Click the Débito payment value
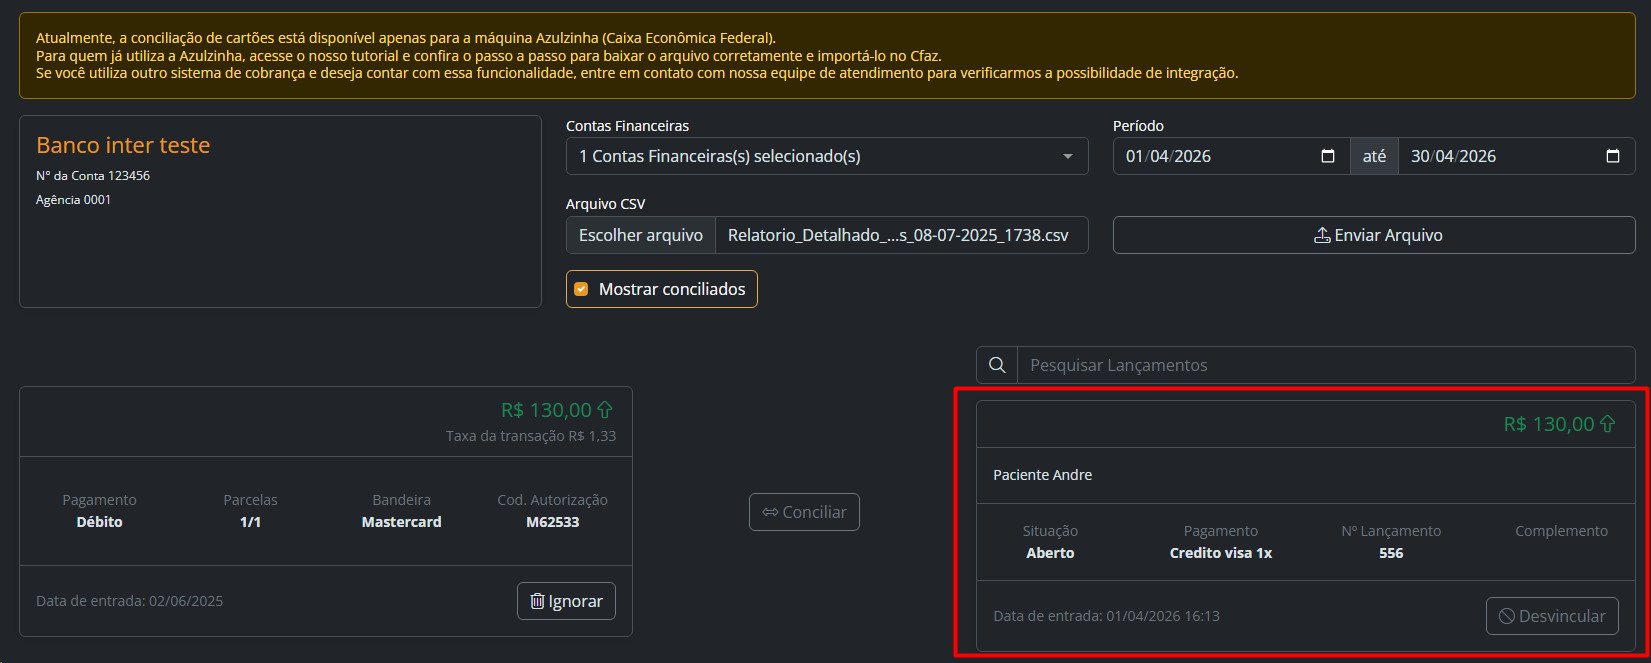Viewport: 1651px width, 663px height. (99, 522)
